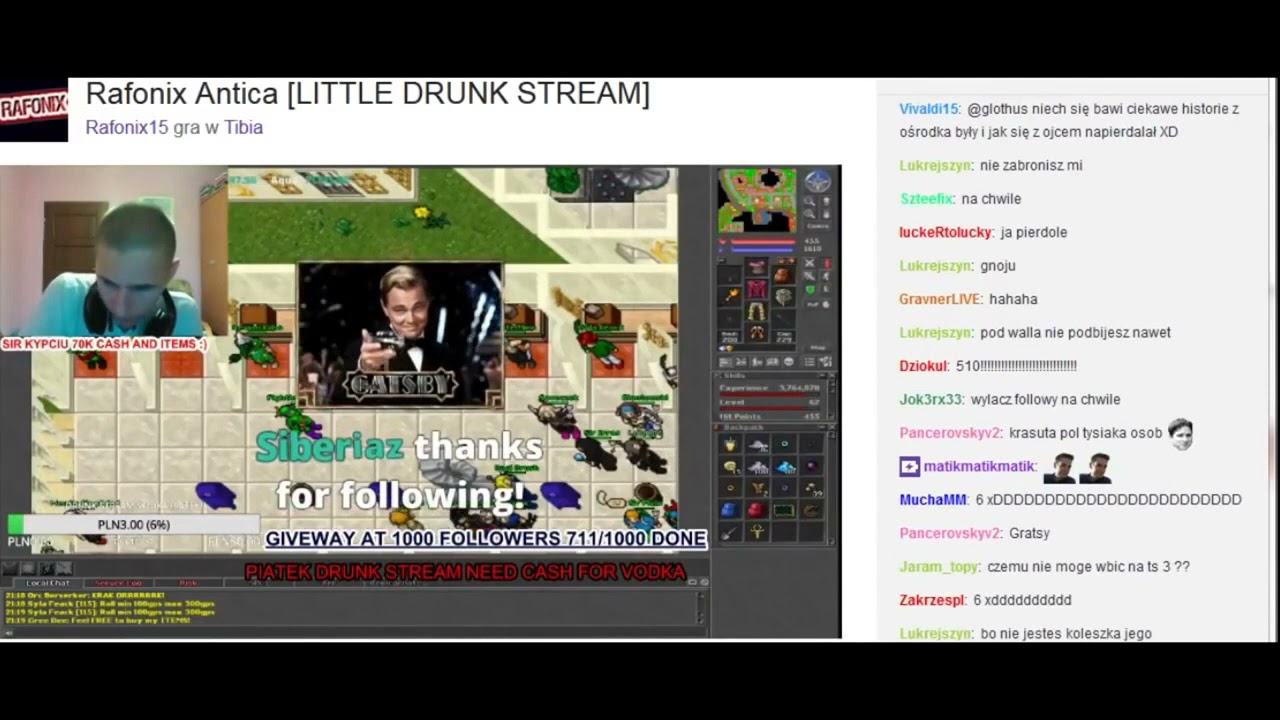This screenshot has height=720, width=1280.
Task: Click the minimap compass rose
Action: tap(818, 181)
